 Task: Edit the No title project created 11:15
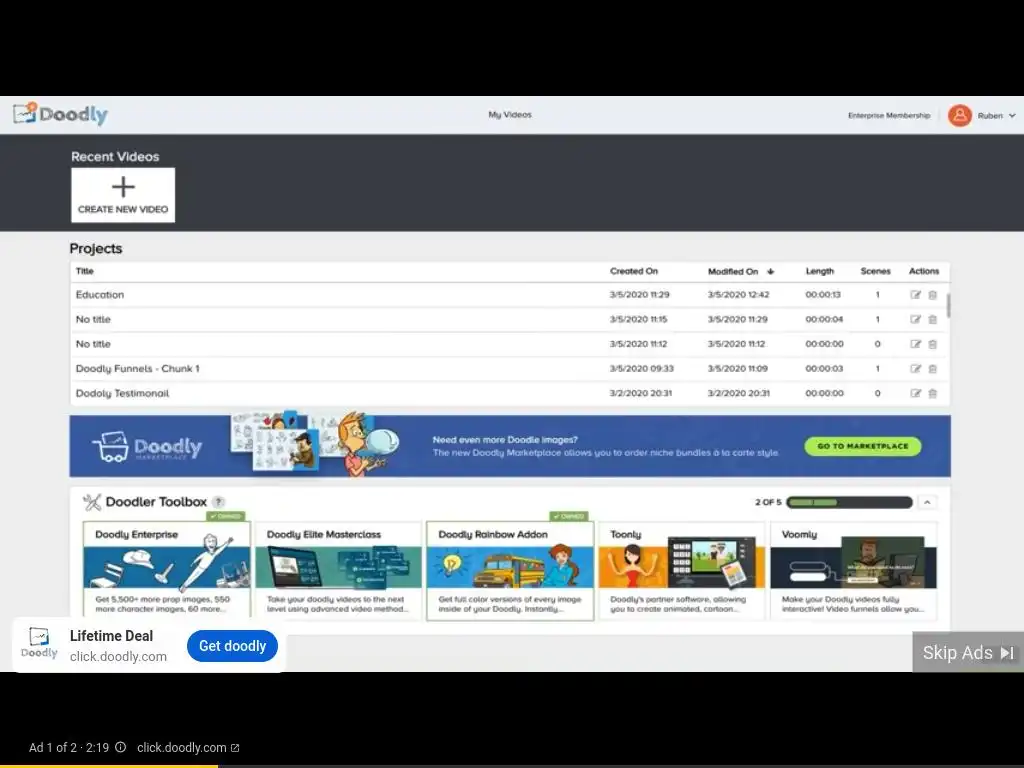(916, 319)
